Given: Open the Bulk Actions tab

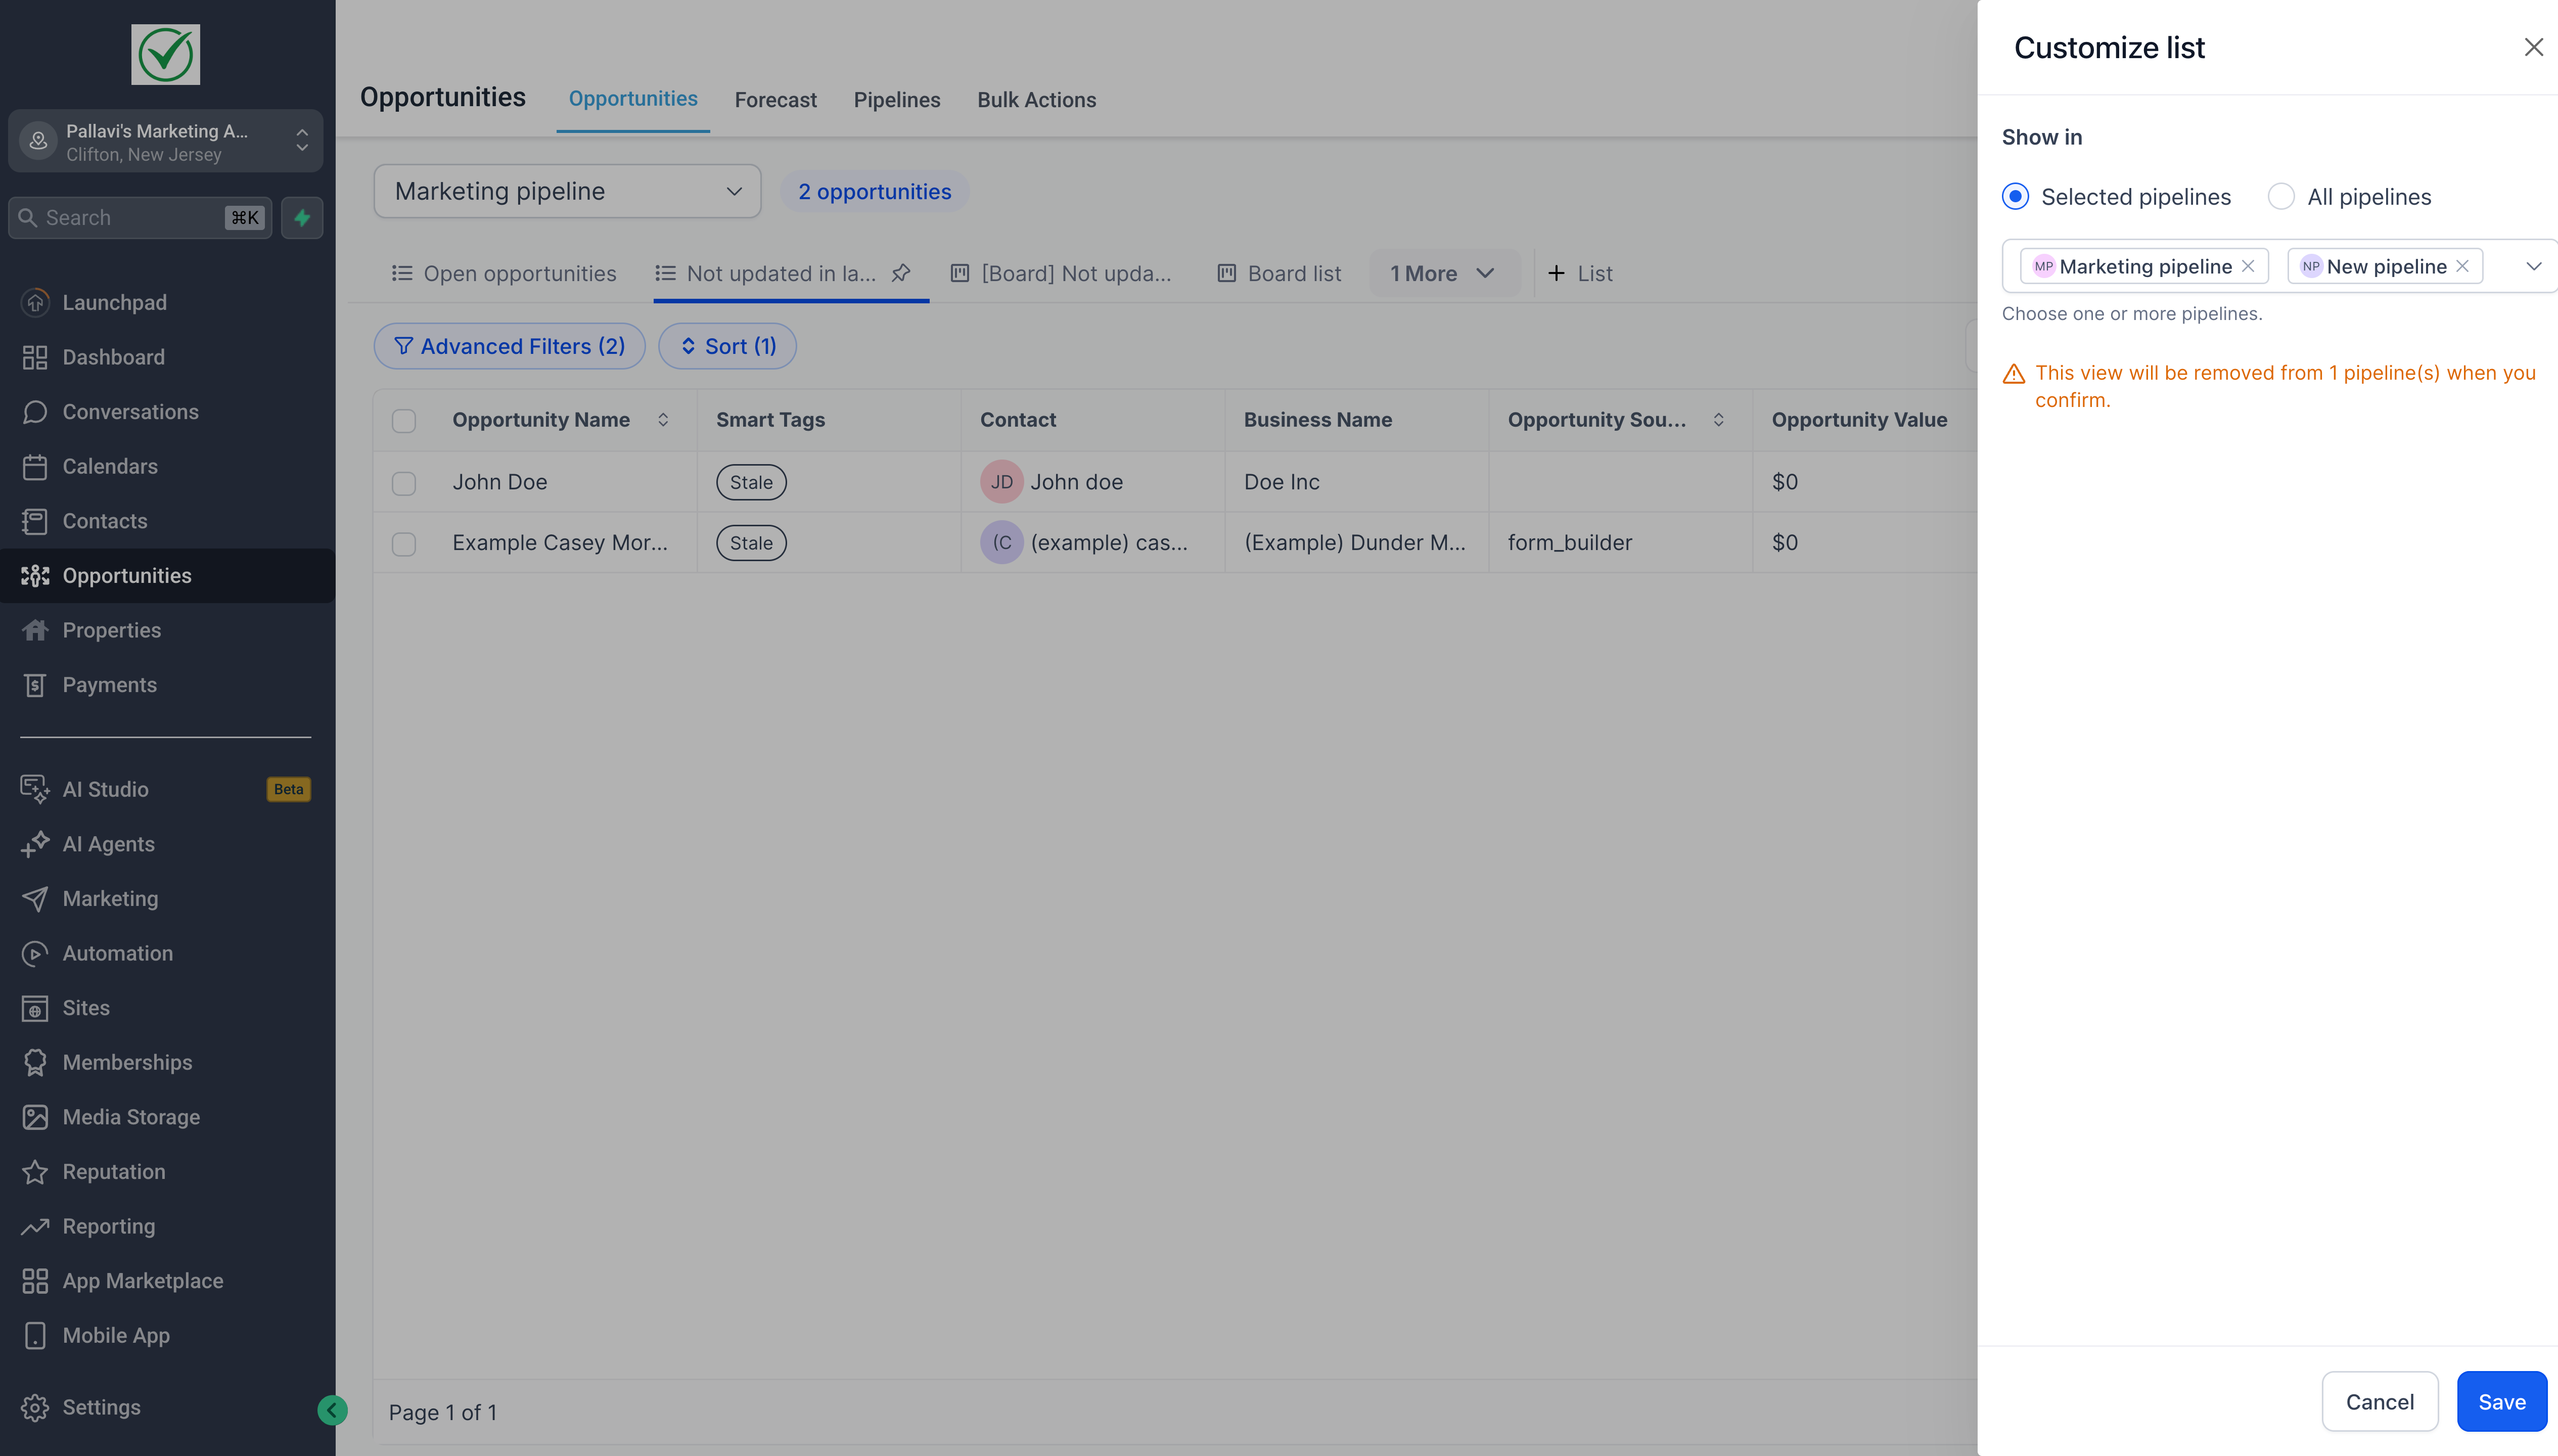Looking at the screenshot, I should point(1036,99).
